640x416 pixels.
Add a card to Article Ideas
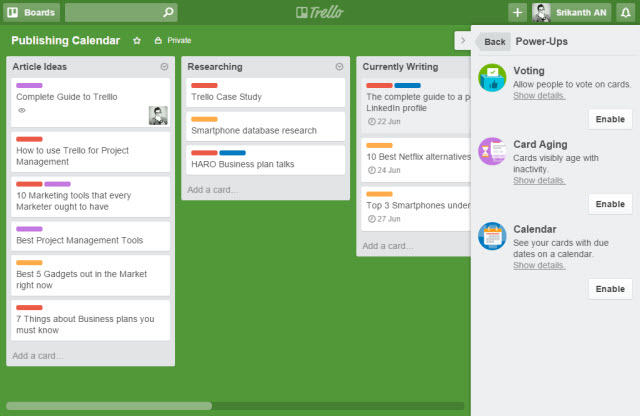point(38,356)
